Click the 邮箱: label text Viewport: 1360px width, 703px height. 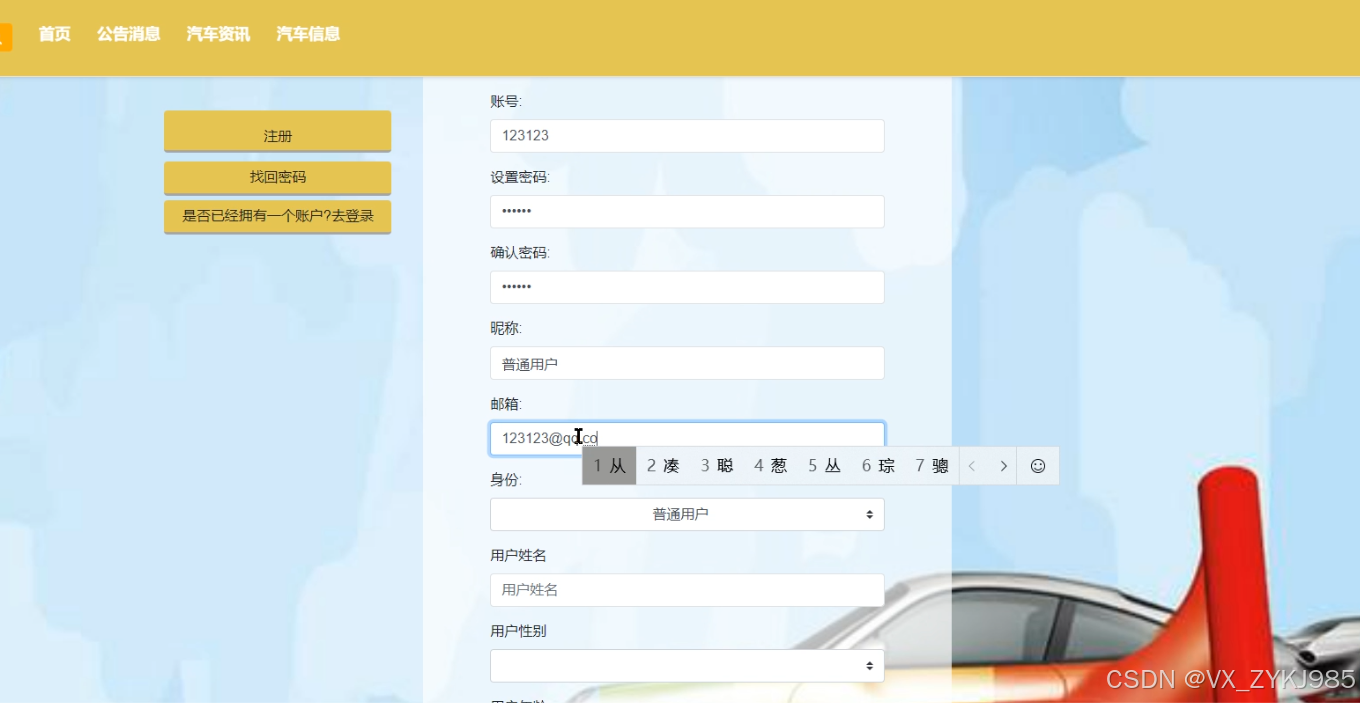[x=506, y=404]
